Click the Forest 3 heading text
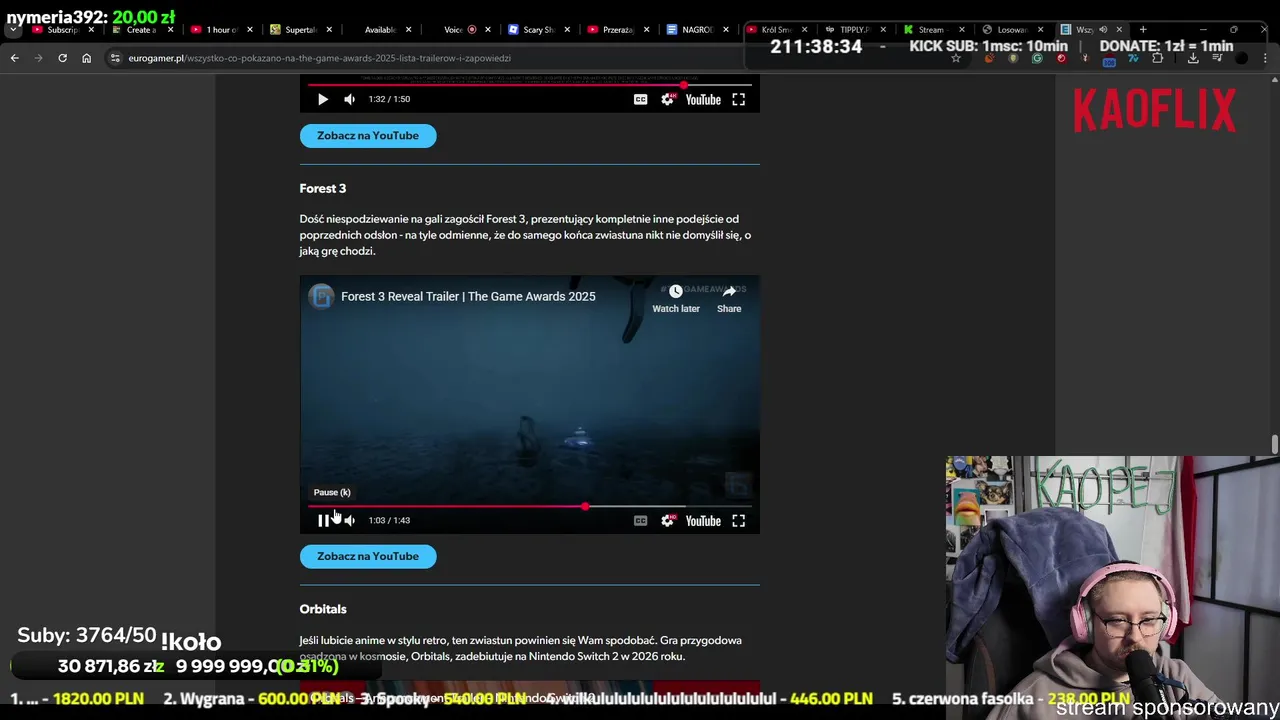The image size is (1280, 720). pos(323,188)
